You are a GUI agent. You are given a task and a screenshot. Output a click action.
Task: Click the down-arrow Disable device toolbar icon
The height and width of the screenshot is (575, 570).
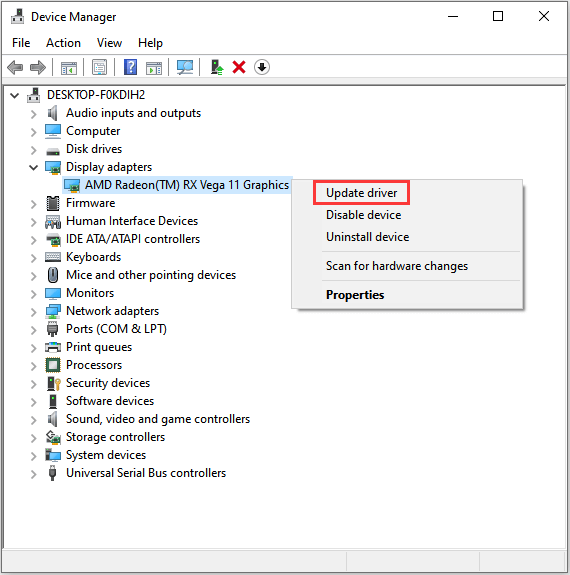point(262,67)
